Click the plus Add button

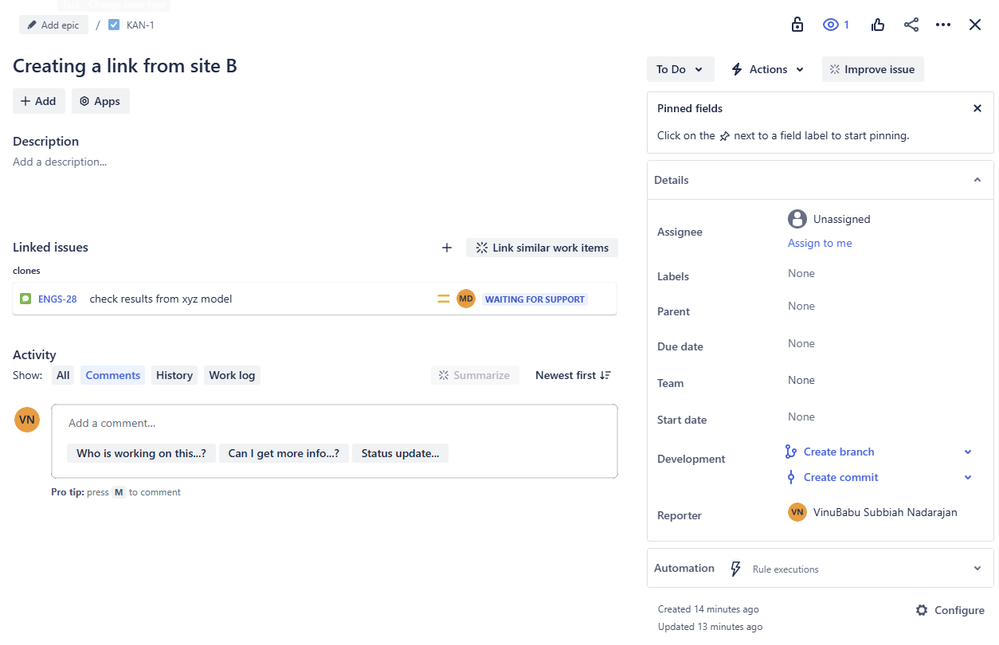click(x=39, y=101)
